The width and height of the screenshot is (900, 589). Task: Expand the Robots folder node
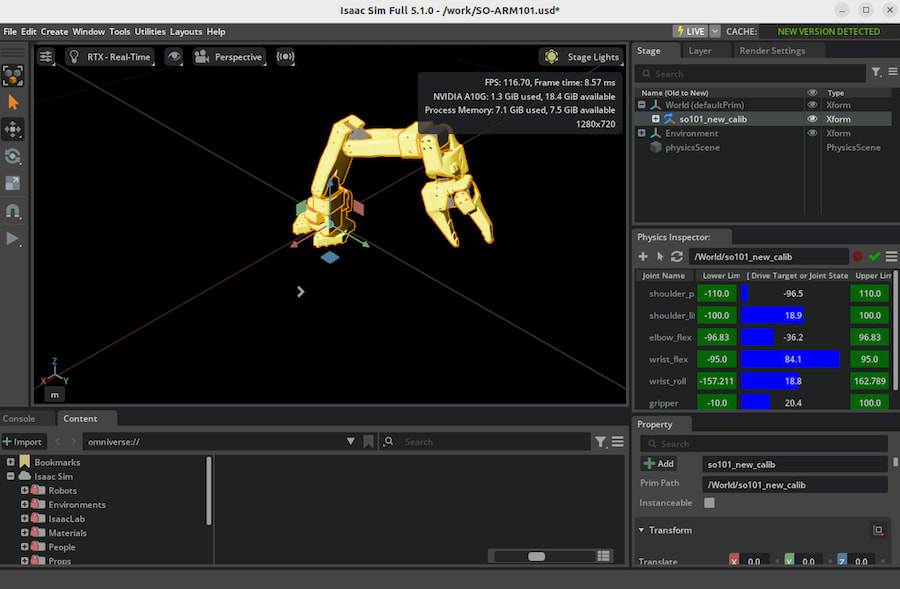point(25,490)
